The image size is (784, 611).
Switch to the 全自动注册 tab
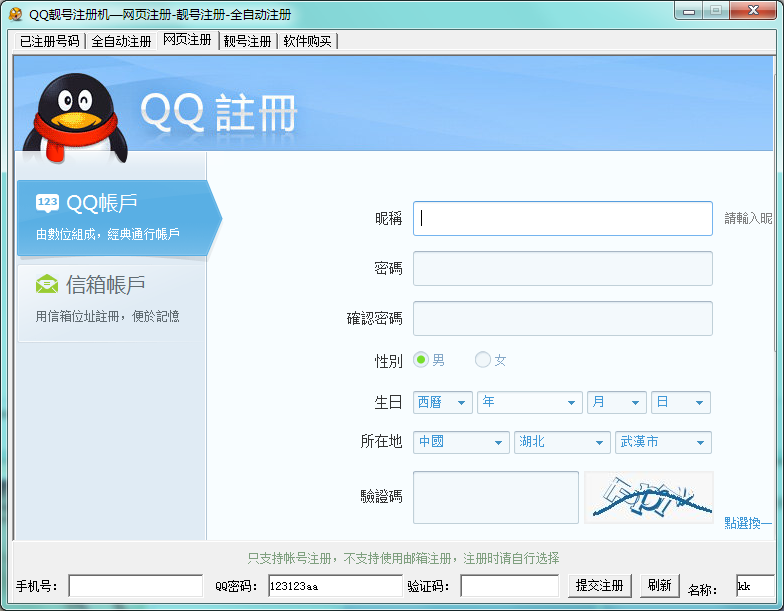pyautogui.click(x=121, y=41)
